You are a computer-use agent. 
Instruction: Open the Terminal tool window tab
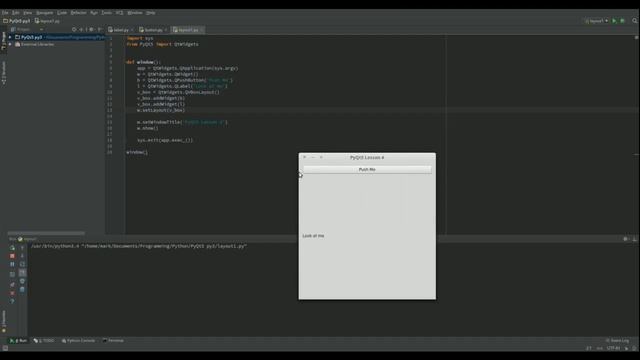(x=113, y=340)
